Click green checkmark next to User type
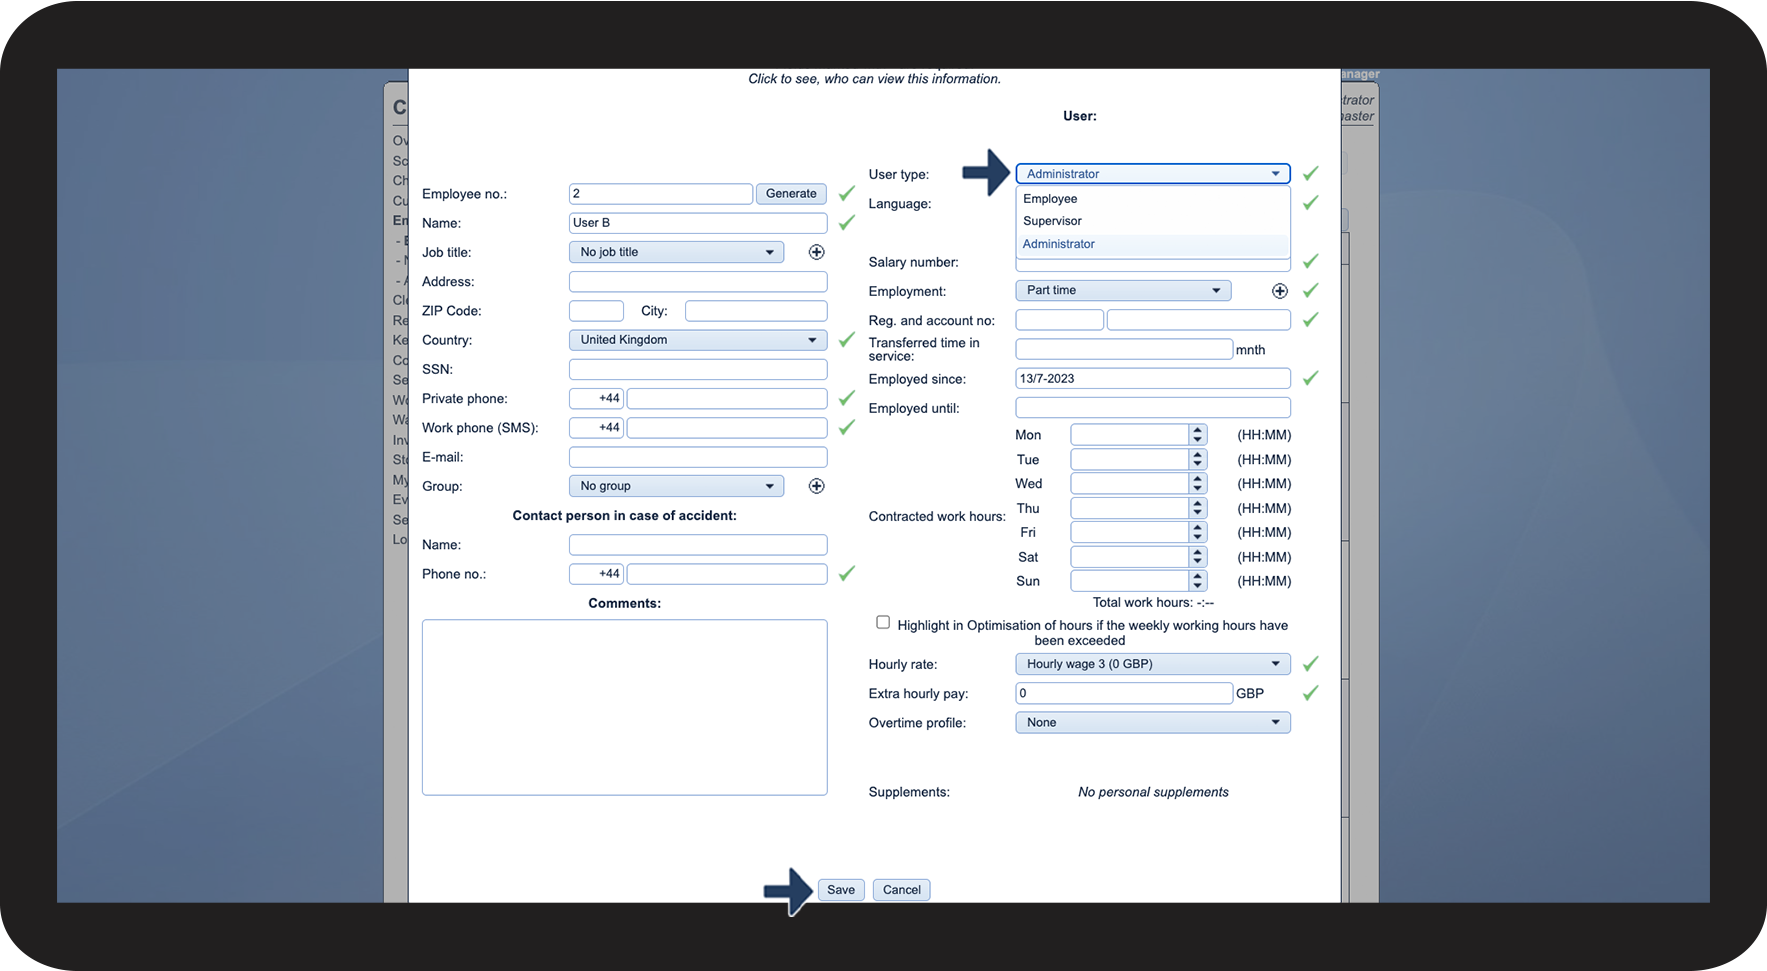 tap(1310, 174)
